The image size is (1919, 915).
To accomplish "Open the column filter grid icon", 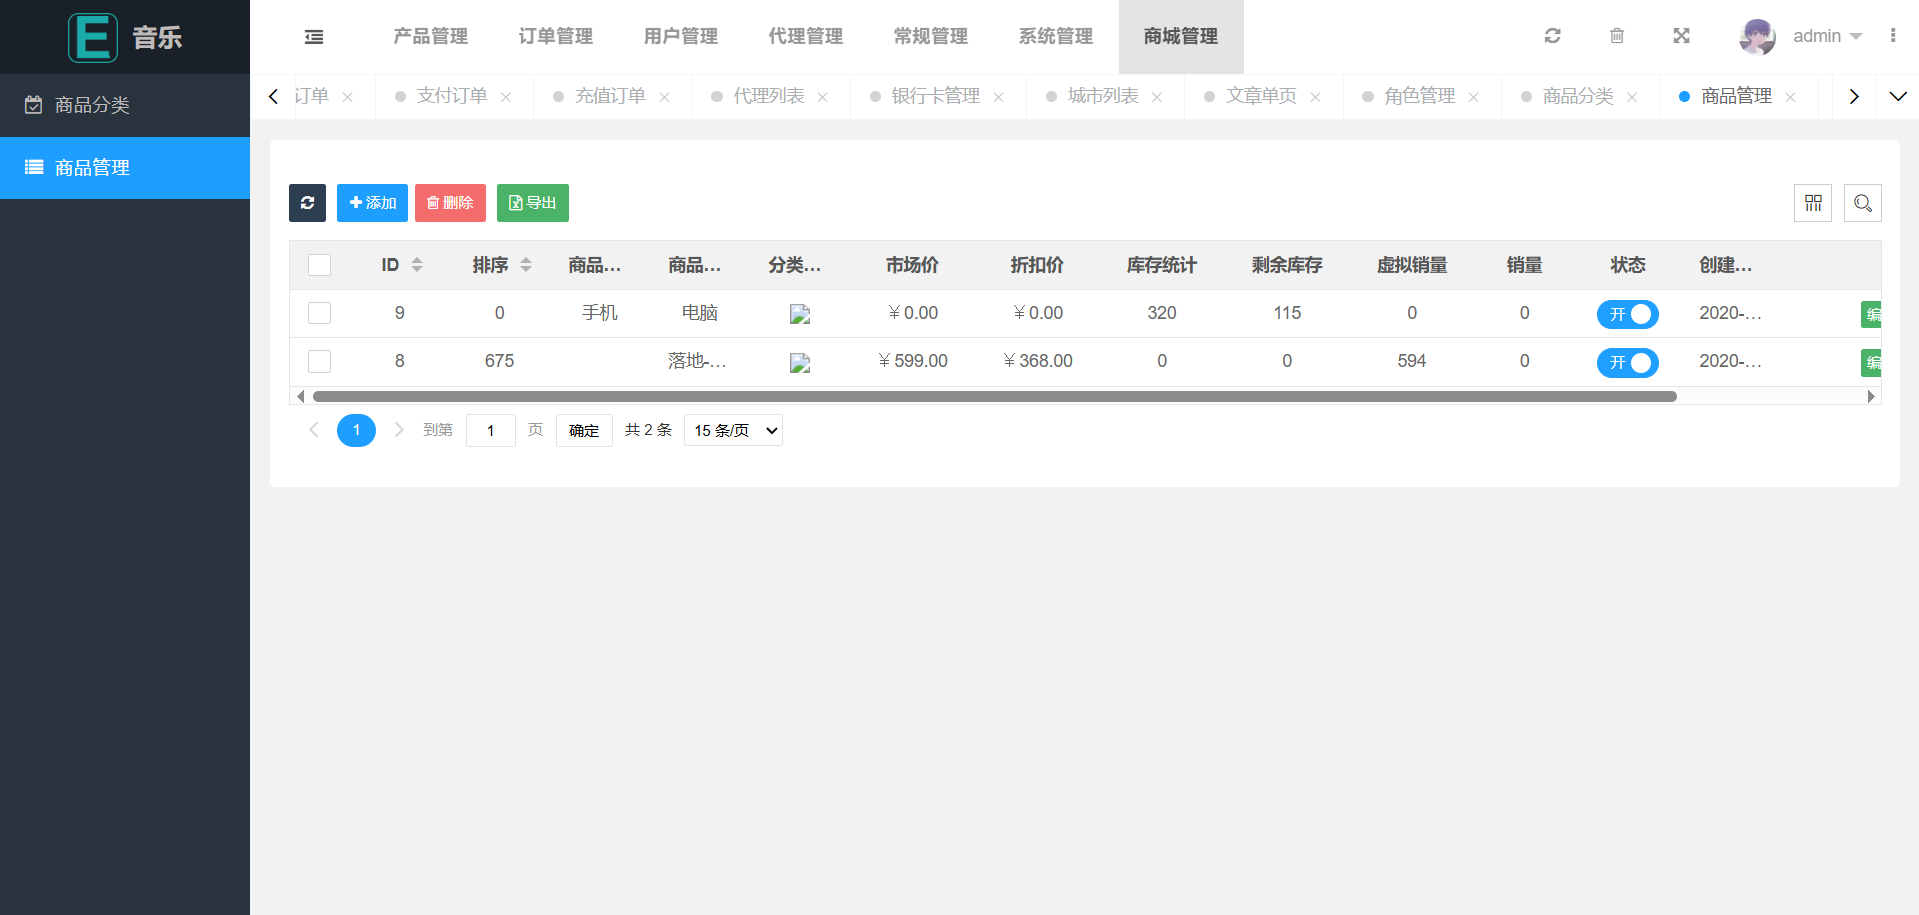I will tap(1813, 203).
